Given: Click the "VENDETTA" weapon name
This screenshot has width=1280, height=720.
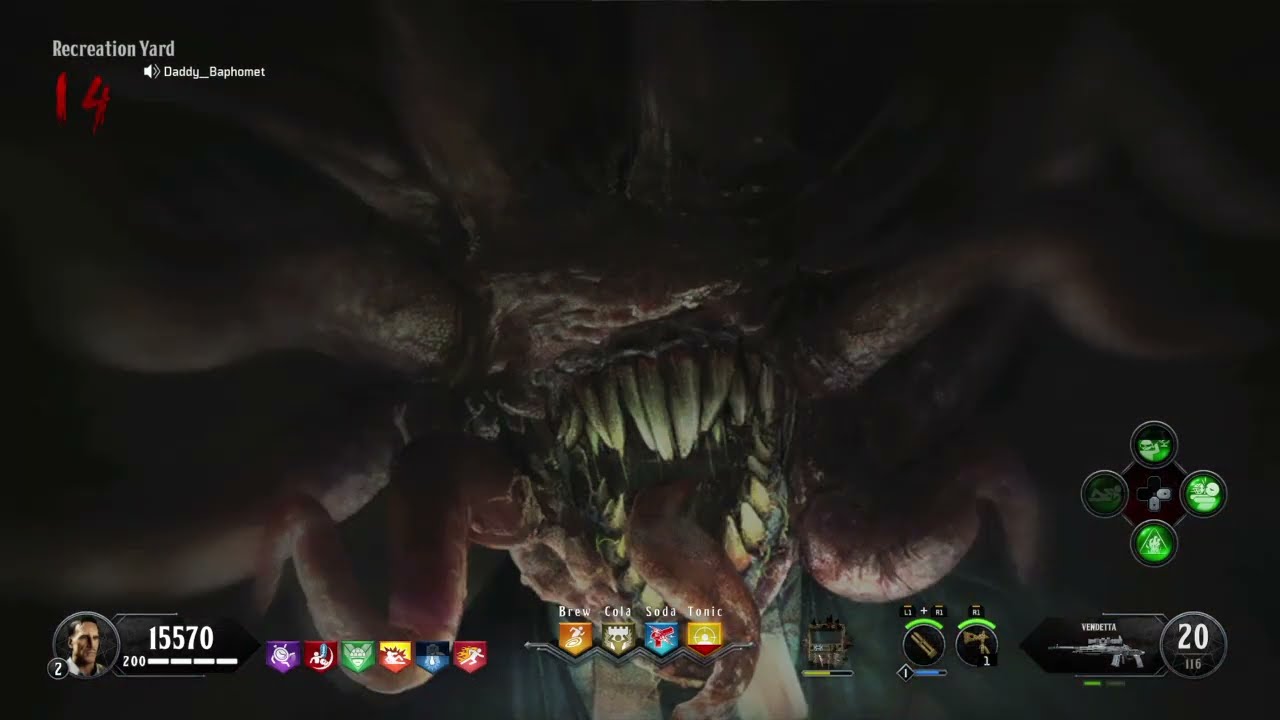Looking at the screenshot, I should point(1099,627).
